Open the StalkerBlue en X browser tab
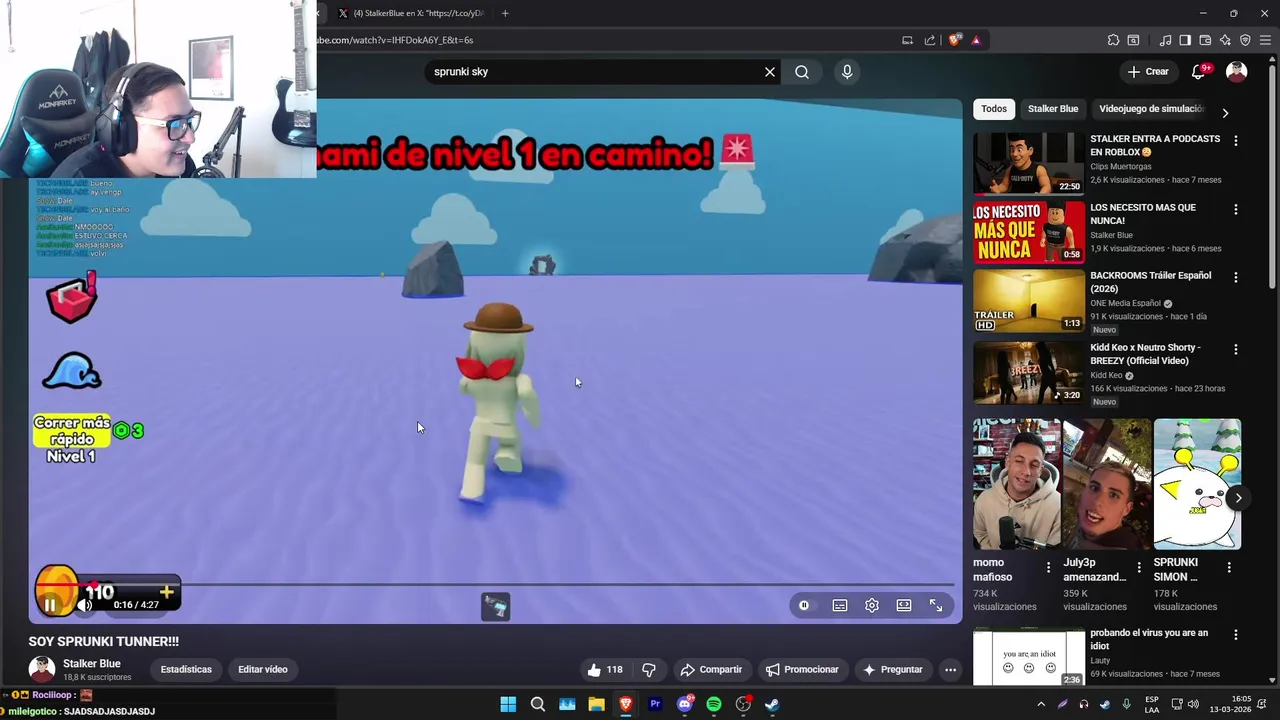This screenshot has height=720, width=1280. coord(412,13)
